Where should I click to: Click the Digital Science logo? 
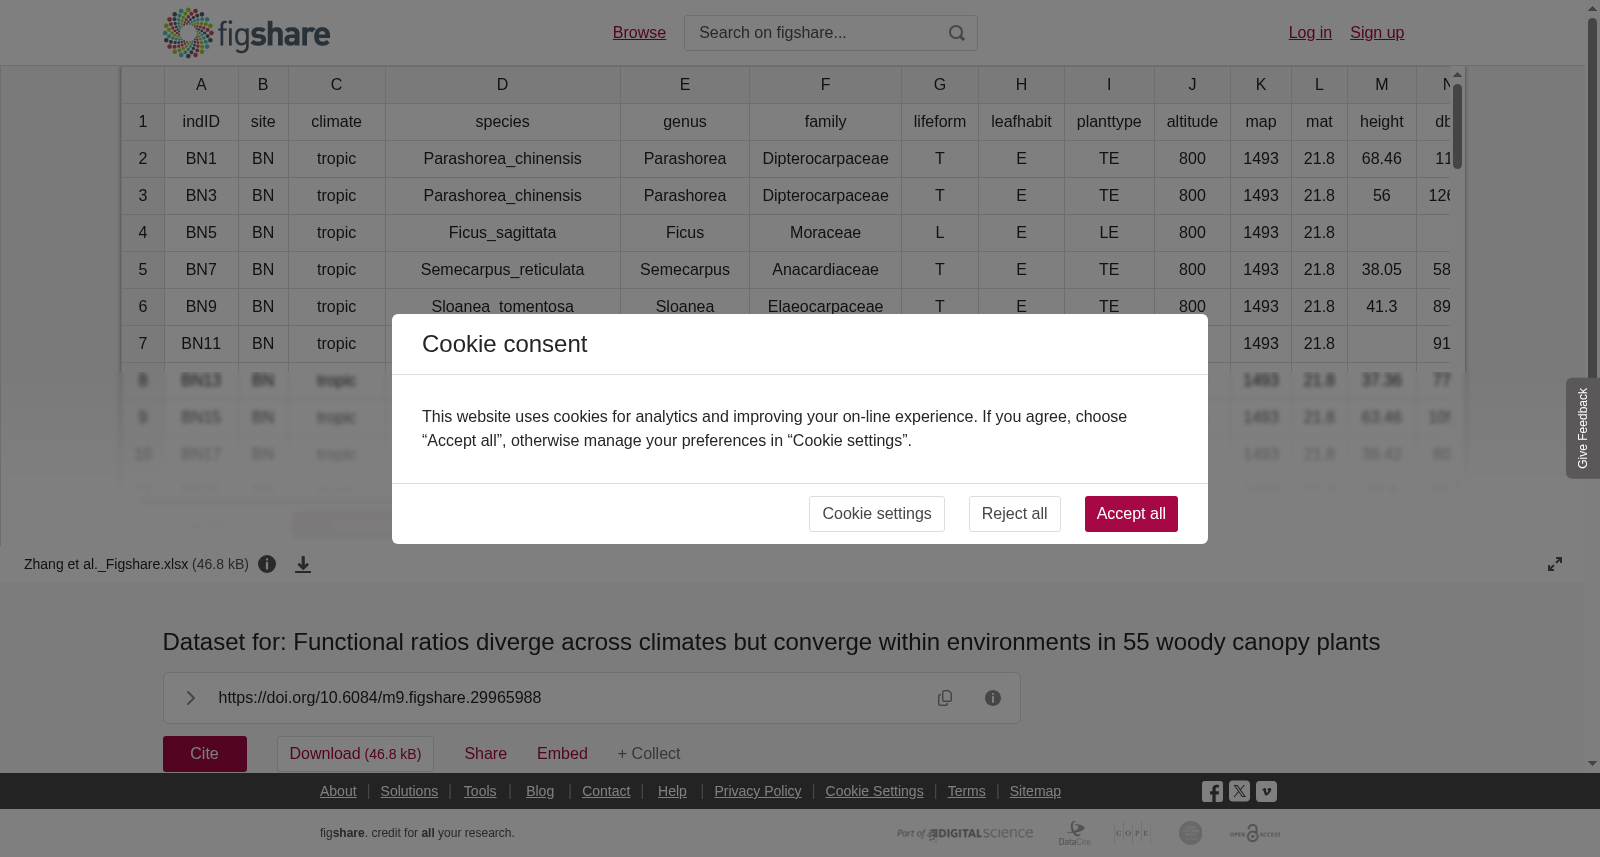[965, 833]
